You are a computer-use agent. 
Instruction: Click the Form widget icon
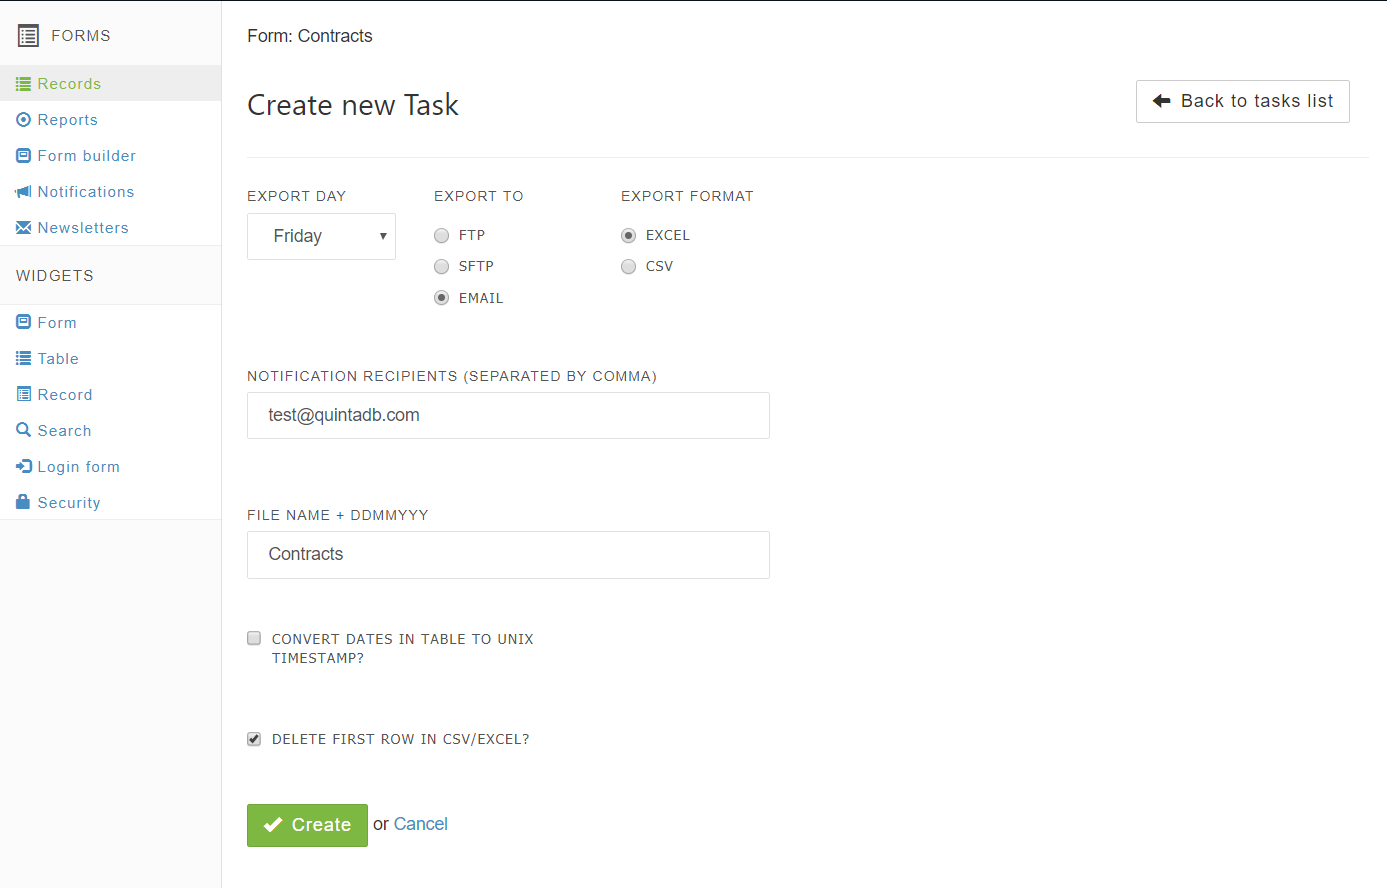[x=23, y=323]
